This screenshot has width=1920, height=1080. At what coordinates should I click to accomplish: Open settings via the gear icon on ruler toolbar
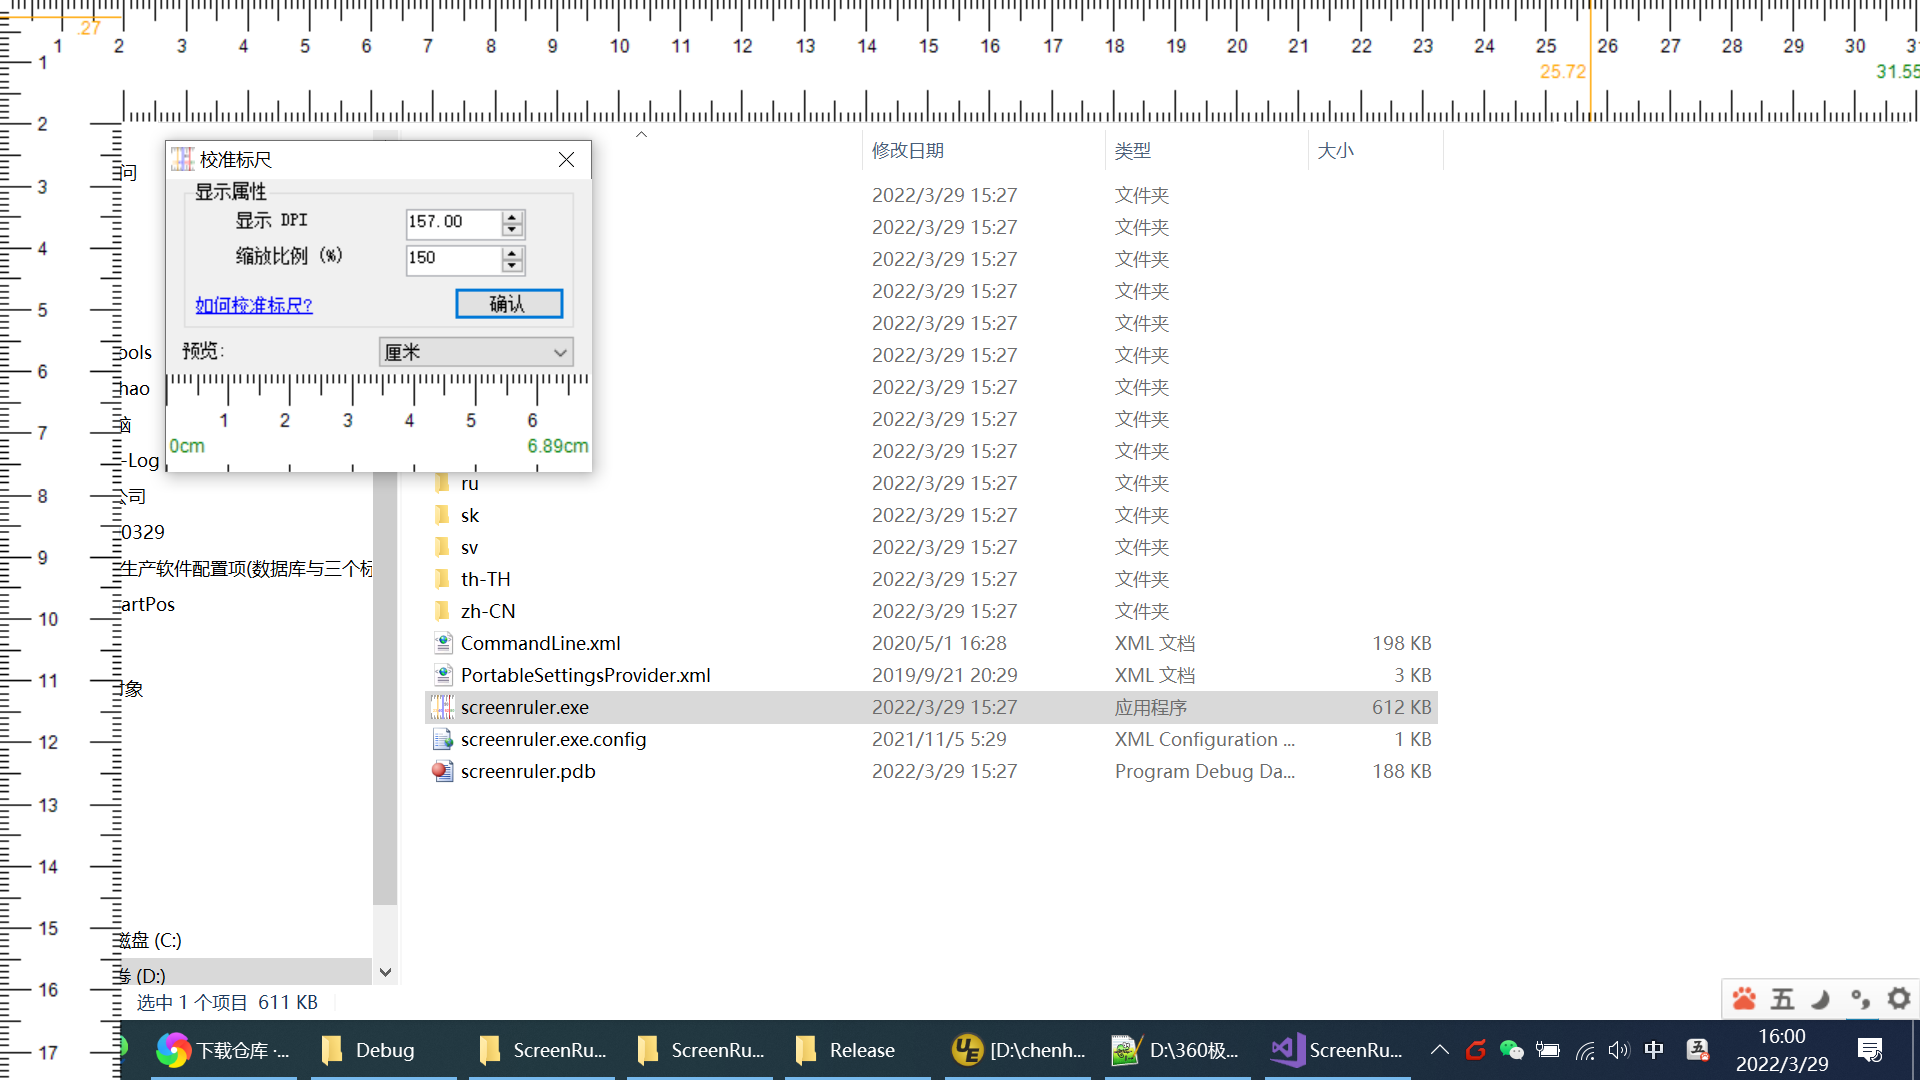pyautogui.click(x=1897, y=999)
